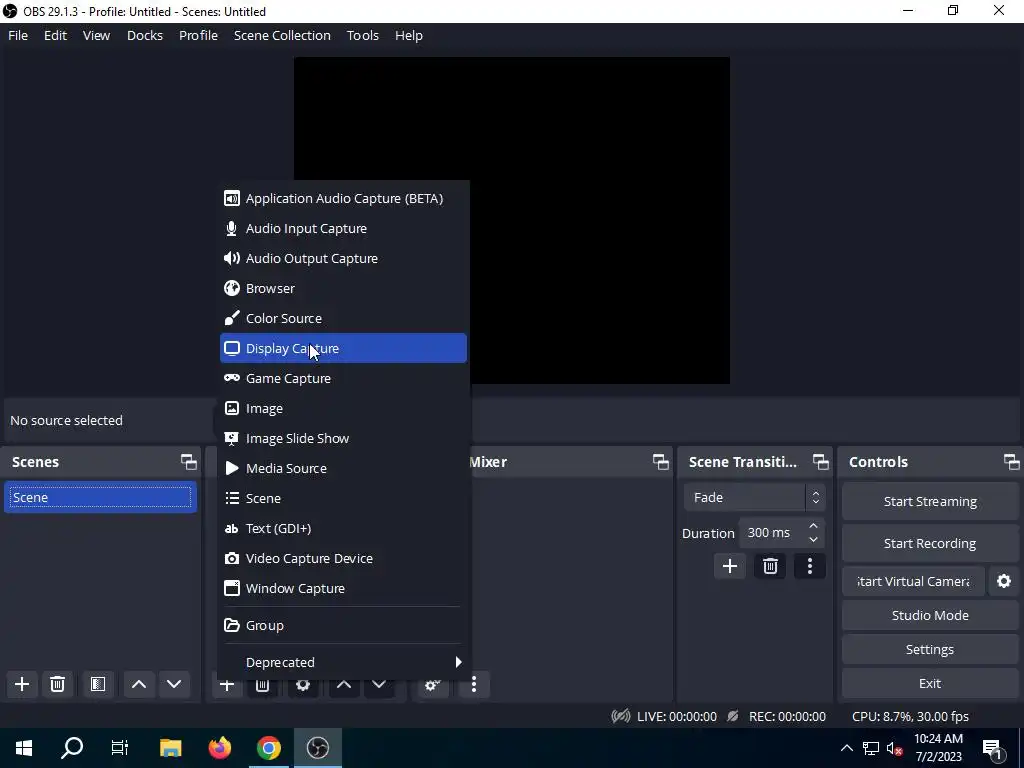This screenshot has height=768, width=1024.
Task: Float the Scenes dock with pop-out icon
Action: pos(189,462)
